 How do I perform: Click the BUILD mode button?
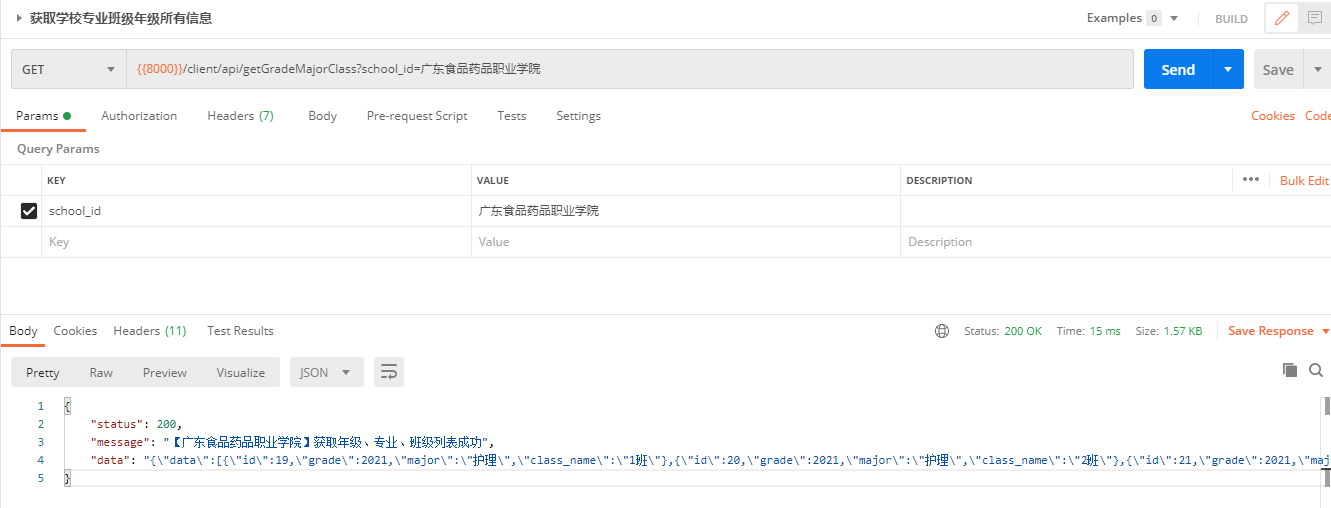click(x=1231, y=19)
